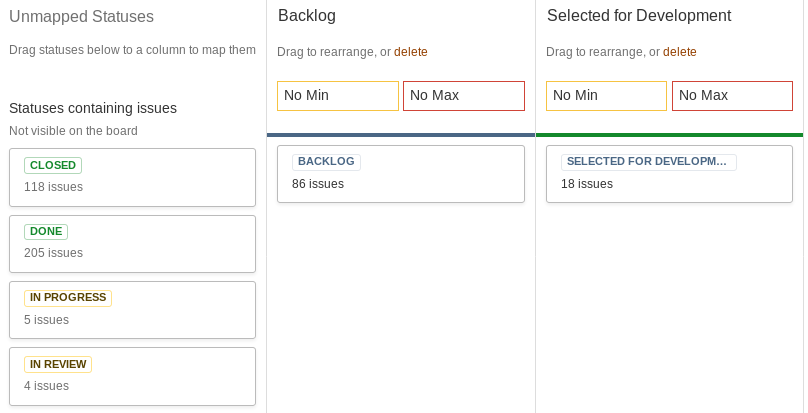Click the green bar under Selected for Development

(669, 135)
